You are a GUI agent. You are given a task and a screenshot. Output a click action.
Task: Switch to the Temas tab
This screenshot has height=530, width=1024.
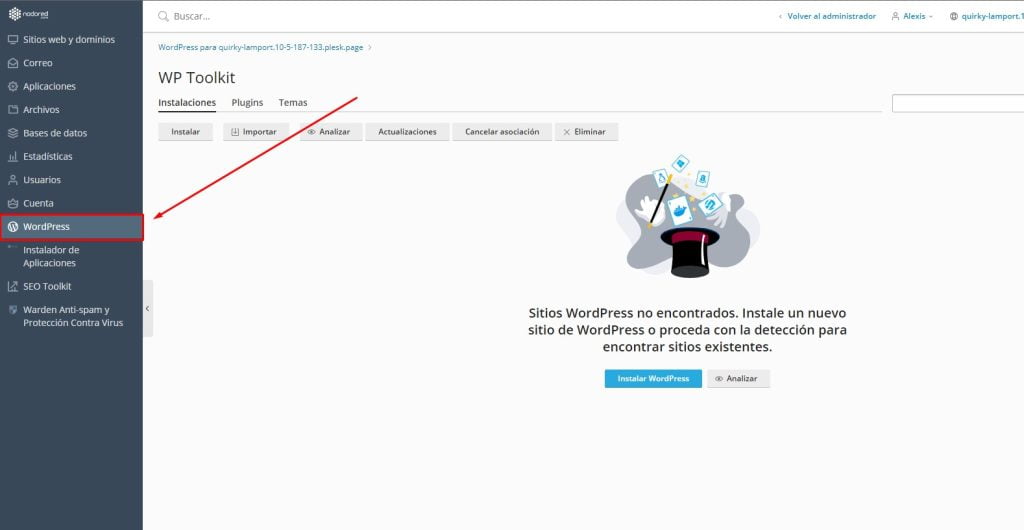point(293,103)
